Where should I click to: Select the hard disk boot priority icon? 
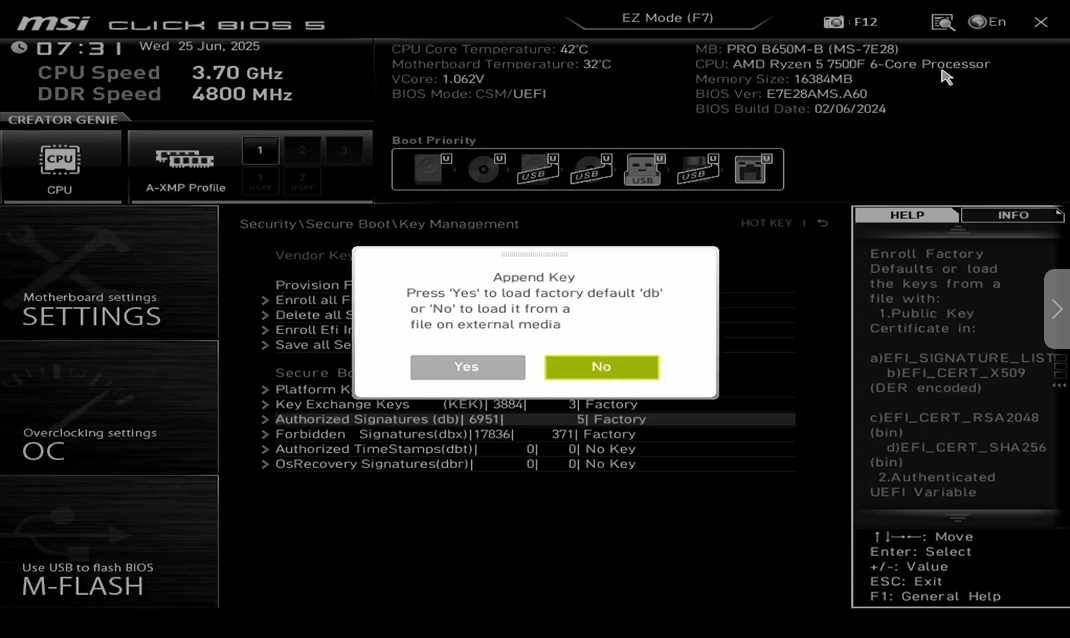(427, 169)
